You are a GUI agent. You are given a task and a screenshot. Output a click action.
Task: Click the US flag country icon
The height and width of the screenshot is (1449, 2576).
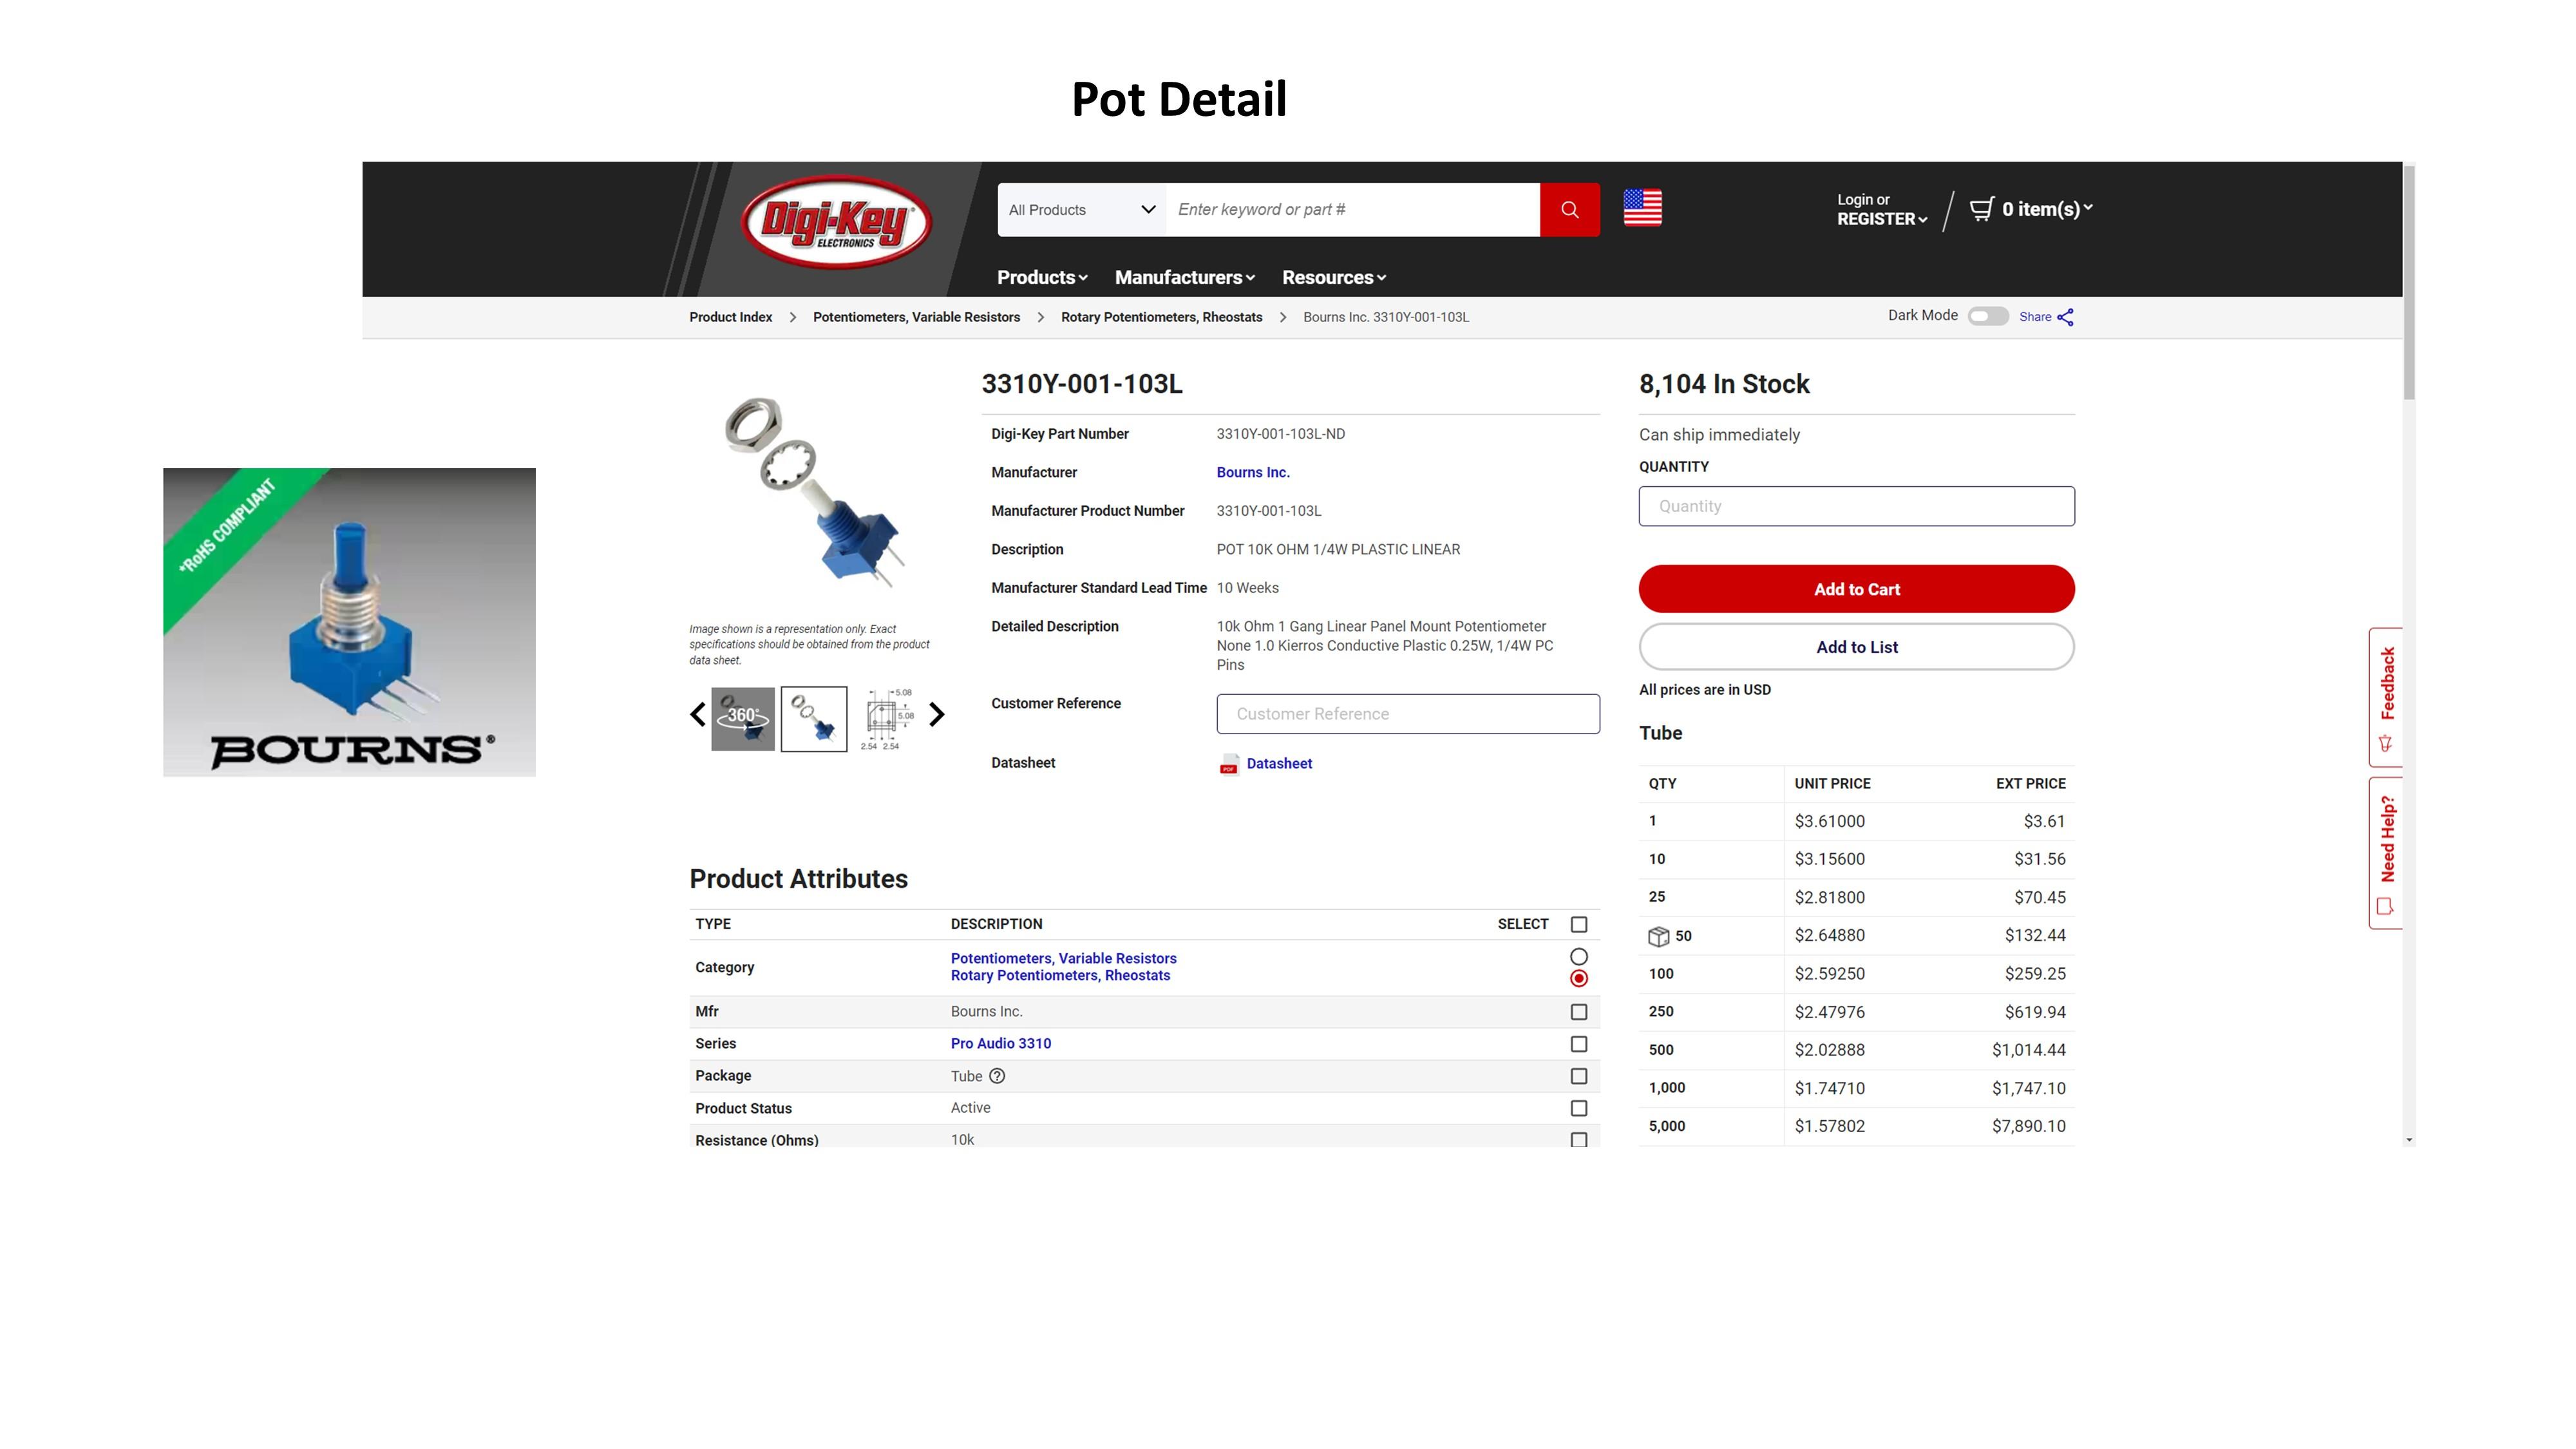point(1642,208)
